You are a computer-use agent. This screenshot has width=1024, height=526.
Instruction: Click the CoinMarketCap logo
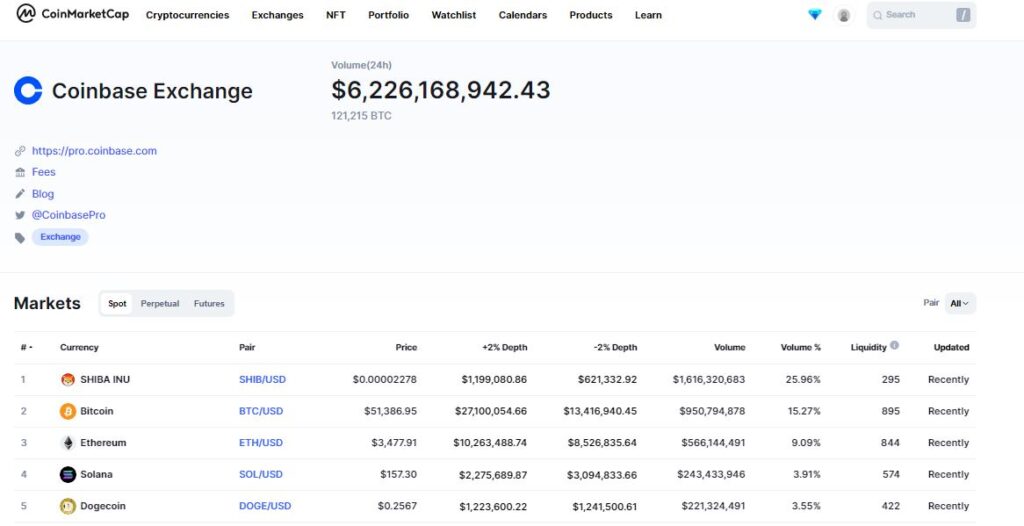coord(72,13)
